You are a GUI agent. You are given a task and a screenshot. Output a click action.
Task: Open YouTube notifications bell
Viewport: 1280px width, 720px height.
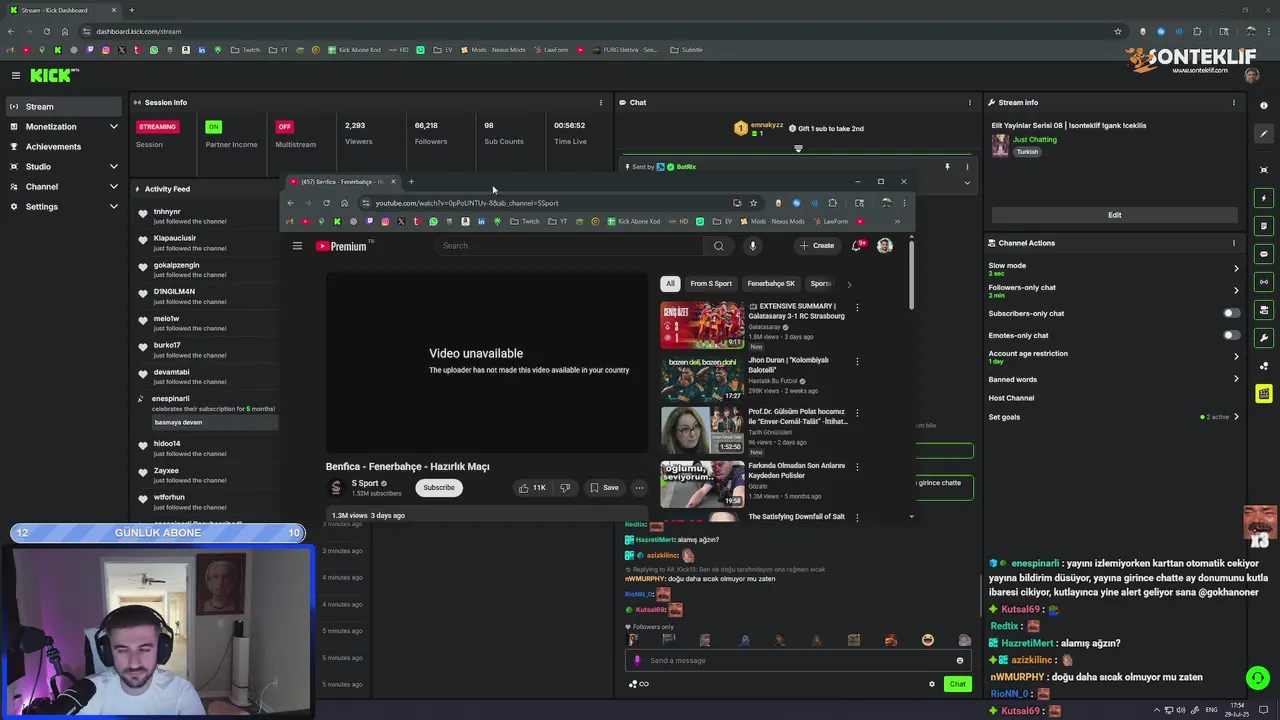click(857, 246)
